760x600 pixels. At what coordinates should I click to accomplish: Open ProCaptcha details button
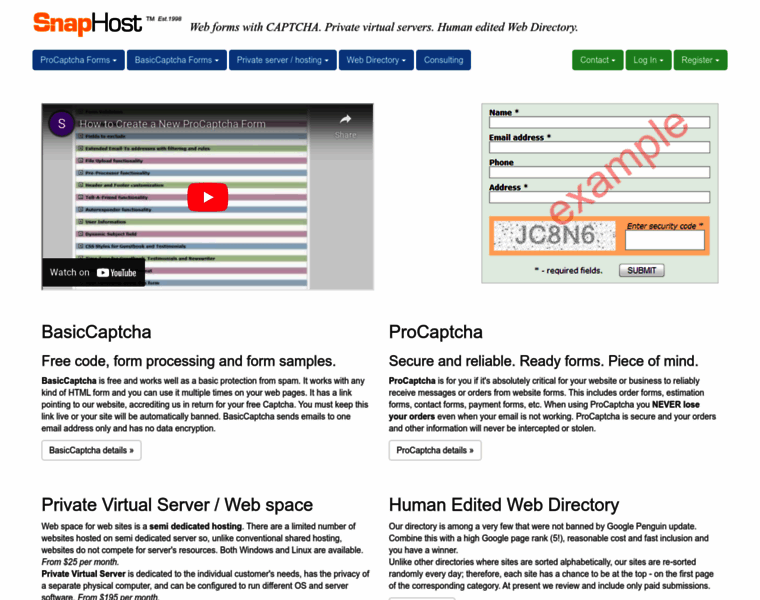coord(435,450)
